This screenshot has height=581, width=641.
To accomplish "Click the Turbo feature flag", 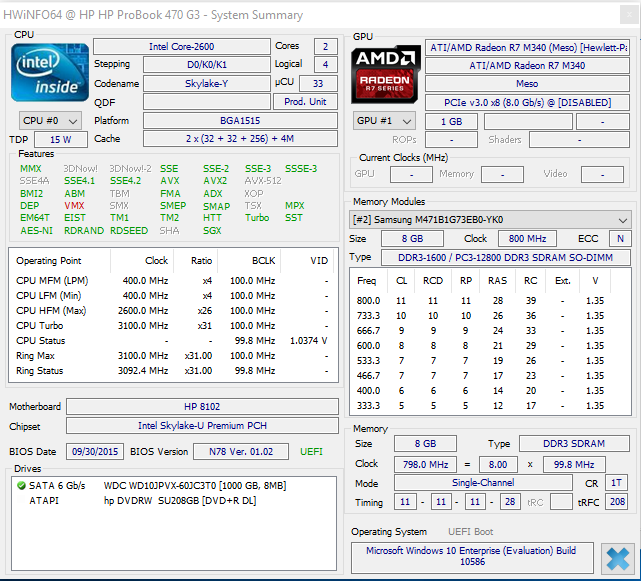I will click(257, 218).
